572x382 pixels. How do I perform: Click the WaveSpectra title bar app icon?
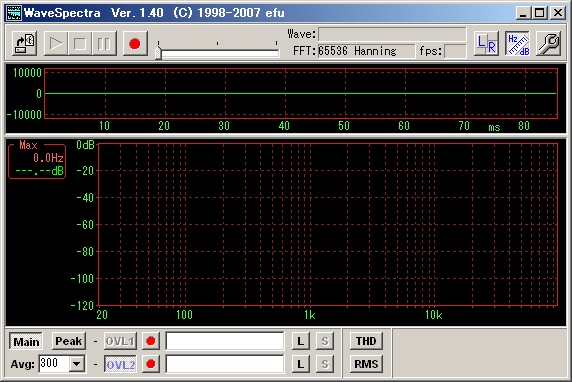(14, 13)
